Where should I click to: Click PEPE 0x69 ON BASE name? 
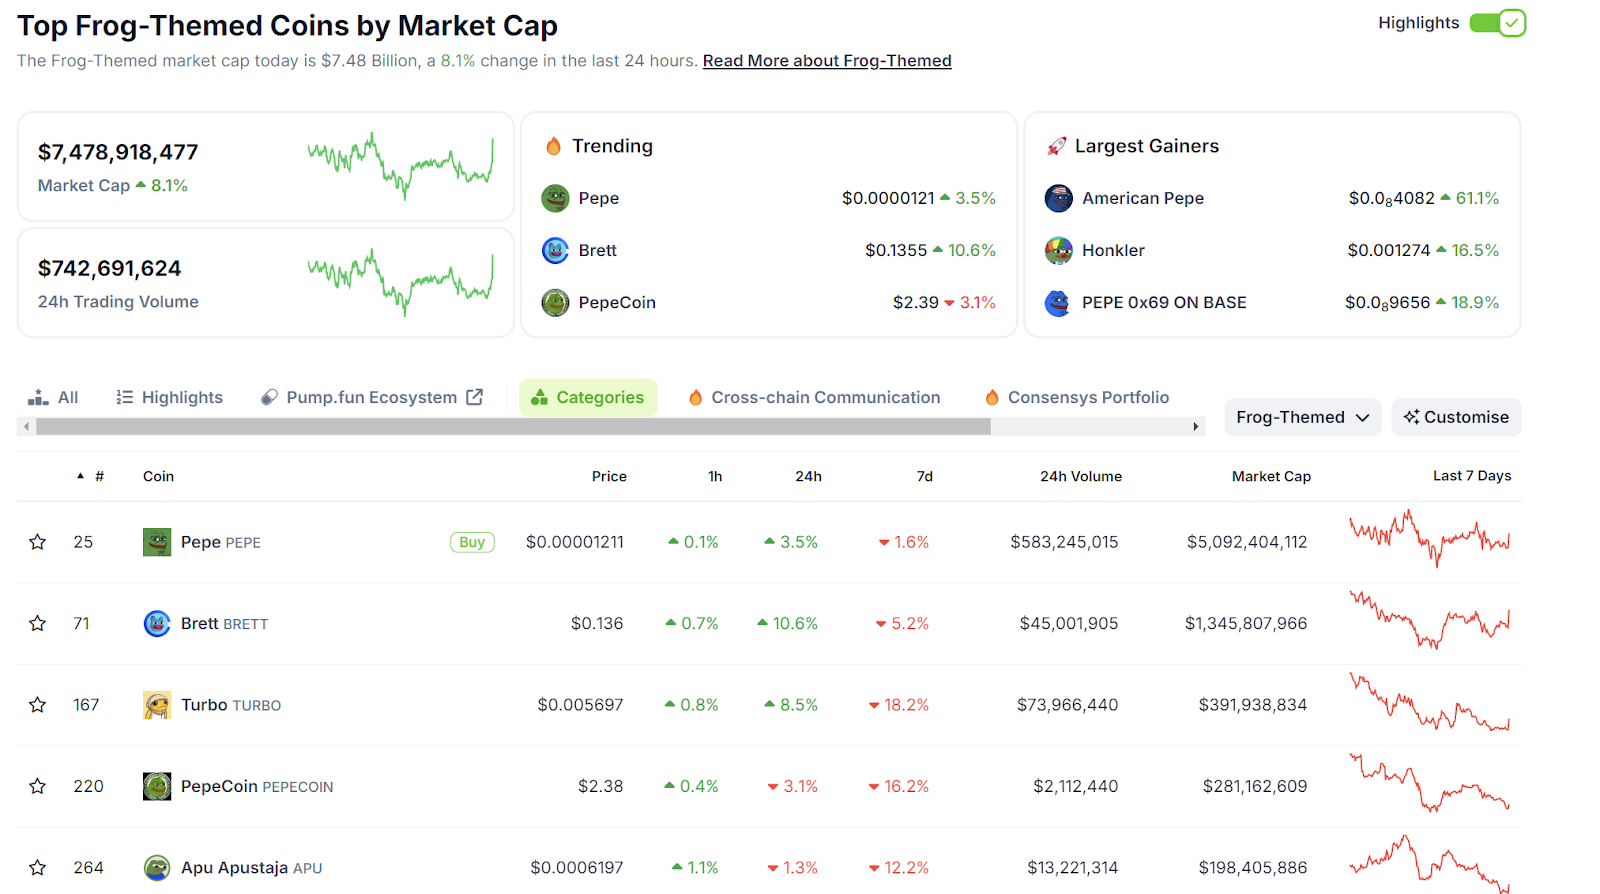coord(1164,302)
